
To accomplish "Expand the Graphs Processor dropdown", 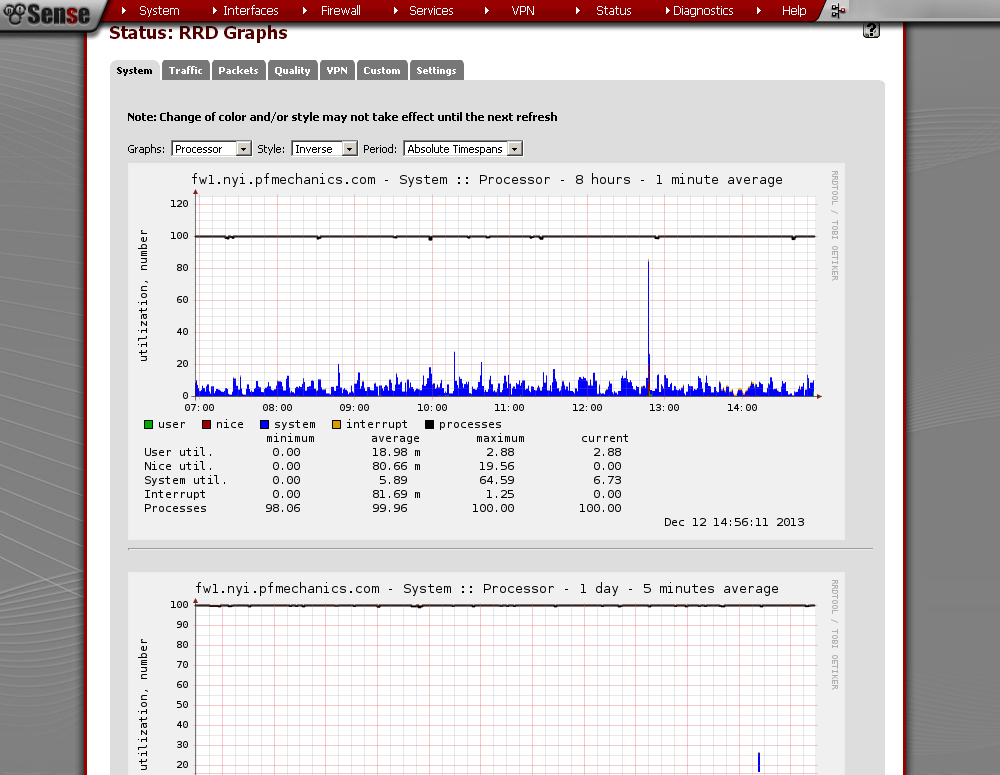I will (x=211, y=149).
